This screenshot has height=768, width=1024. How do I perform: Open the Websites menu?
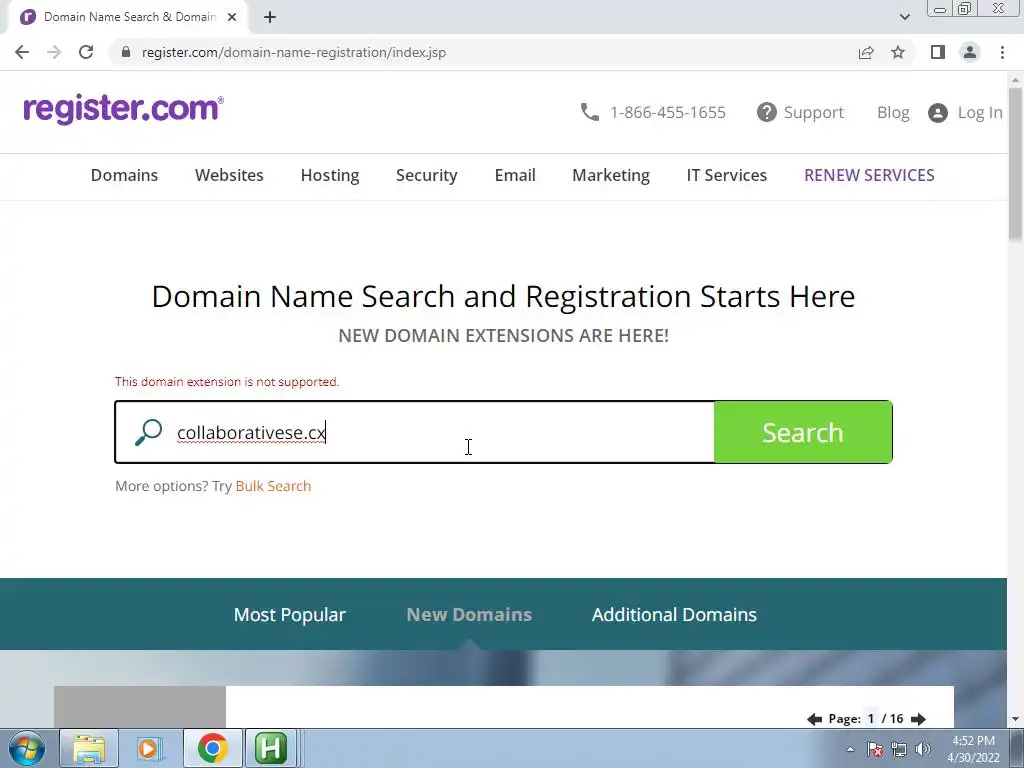tap(229, 175)
